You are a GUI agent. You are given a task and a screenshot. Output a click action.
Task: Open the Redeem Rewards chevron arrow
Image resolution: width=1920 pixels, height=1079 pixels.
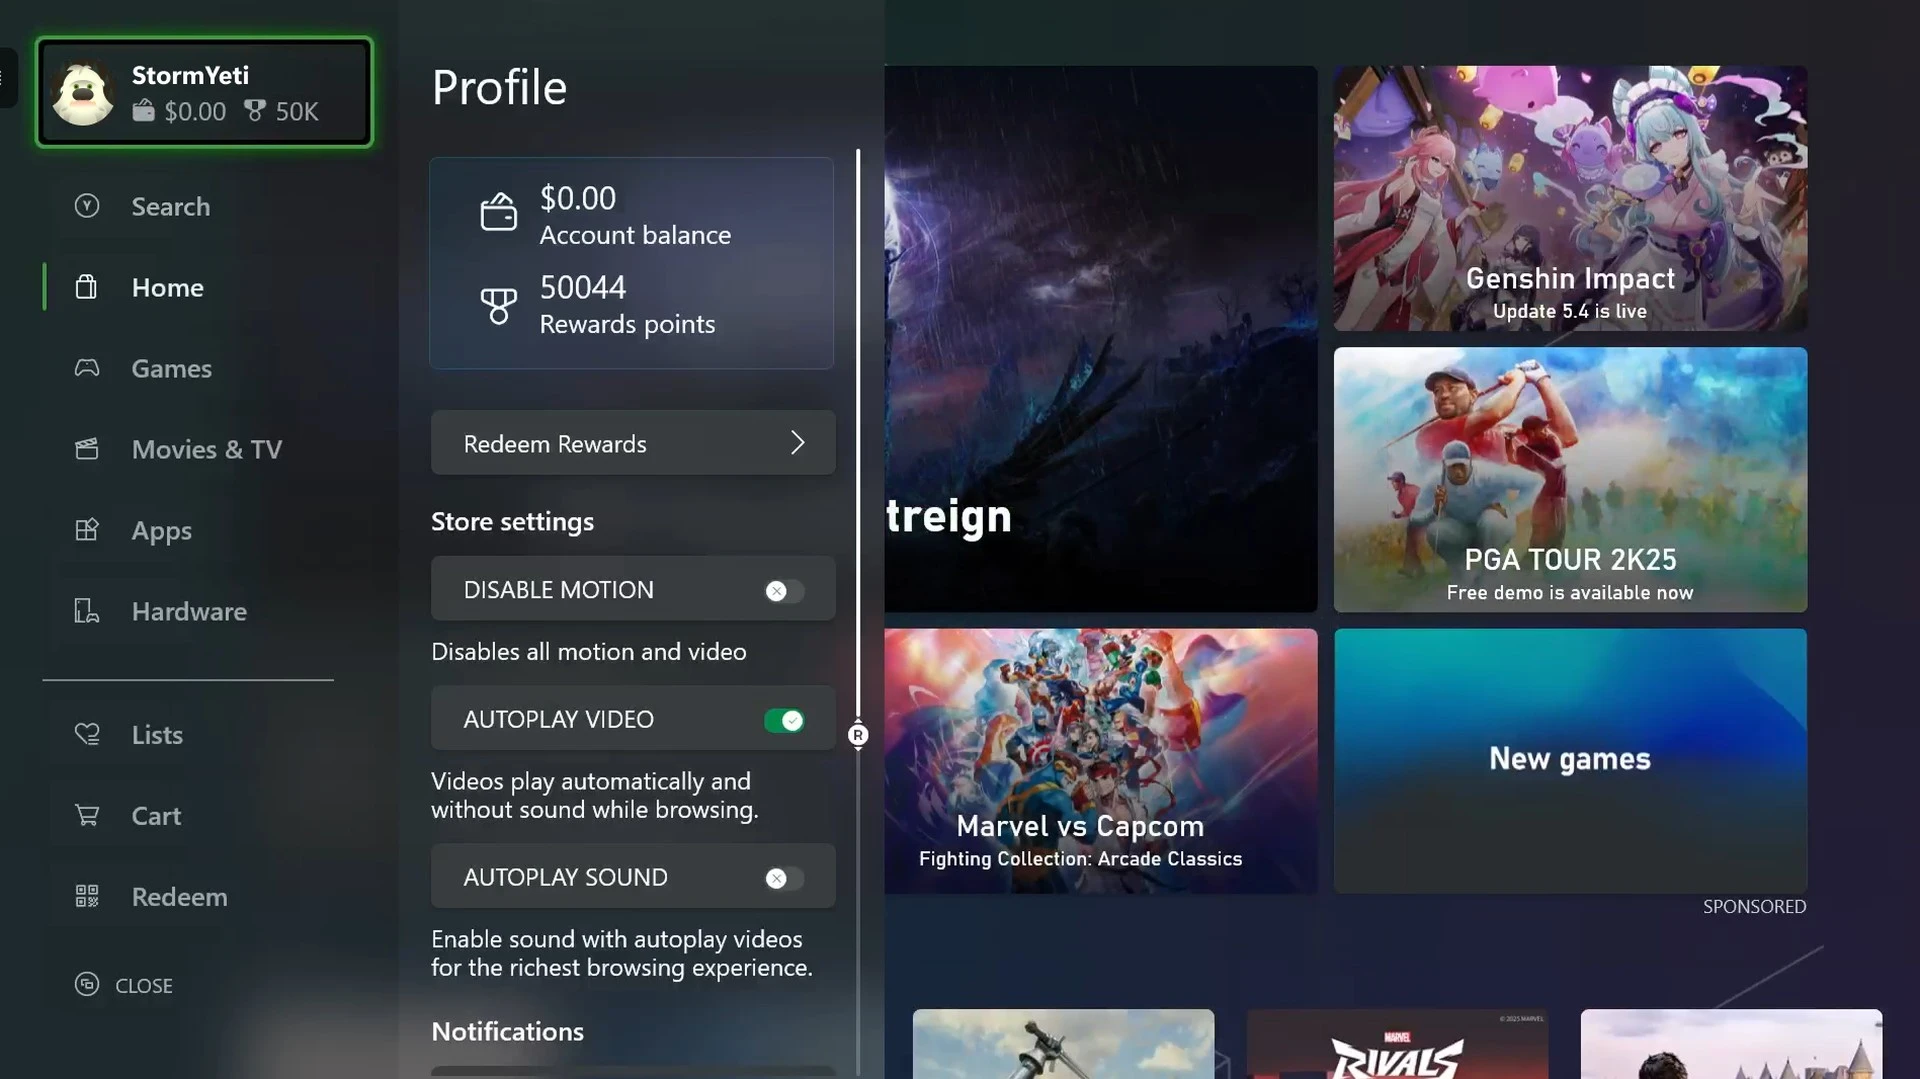coord(797,443)
